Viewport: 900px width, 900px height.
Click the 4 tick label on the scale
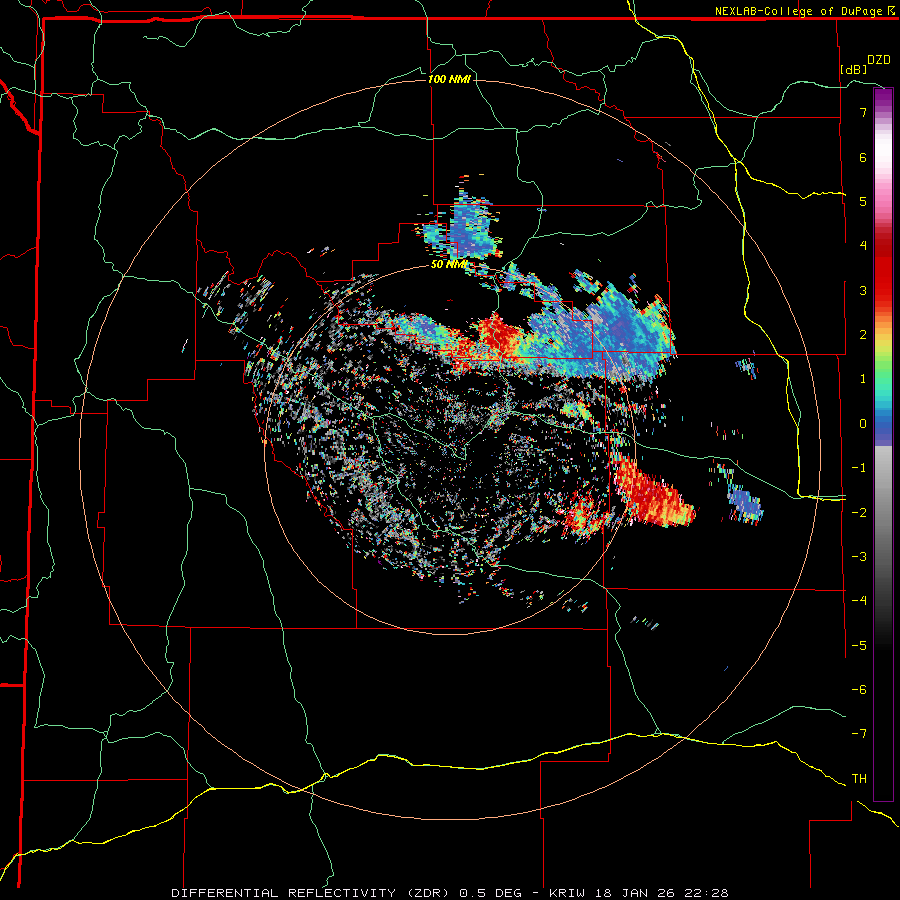pos(863,246)
